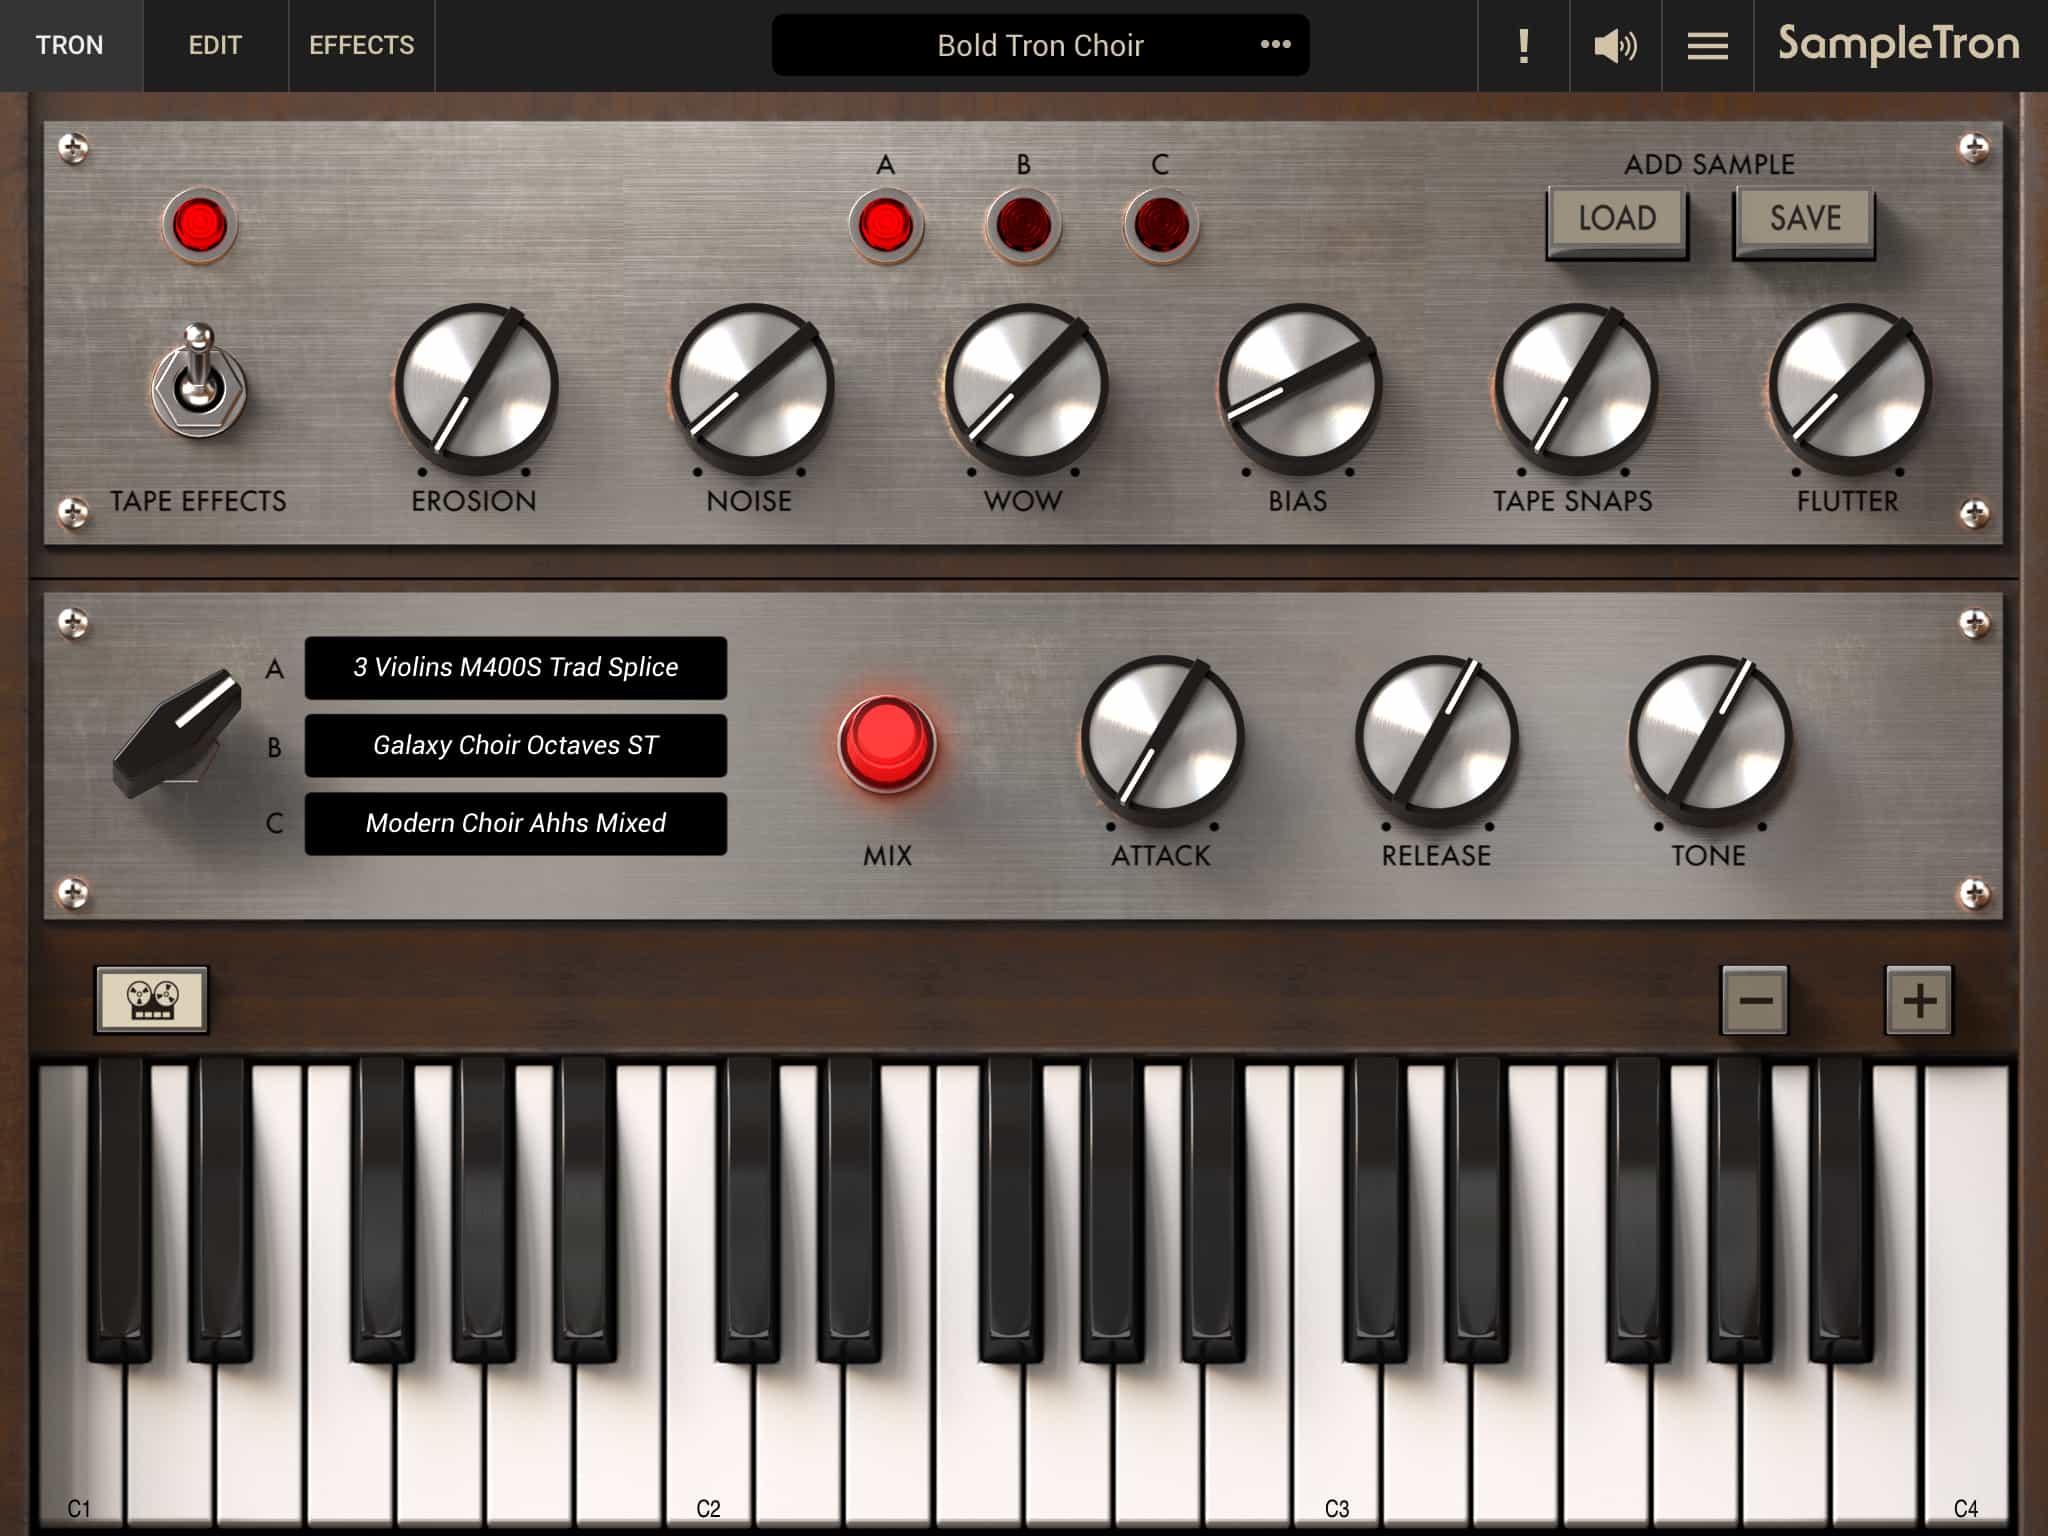
Task: Click the SampleTron logo
Action: [1898, 44]
